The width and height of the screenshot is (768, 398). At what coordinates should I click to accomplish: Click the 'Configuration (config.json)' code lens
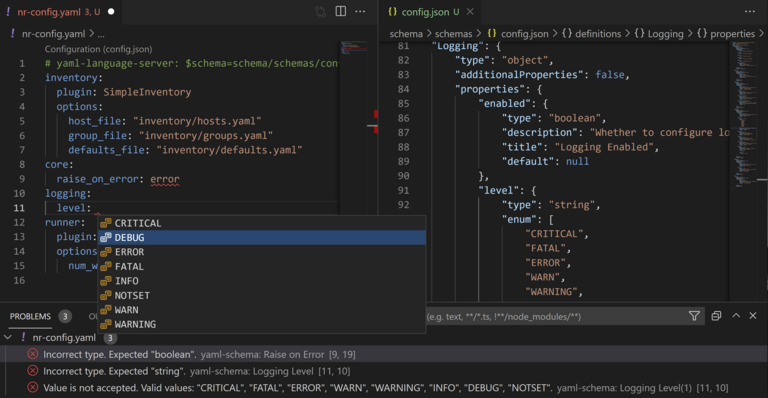(98, 49)
